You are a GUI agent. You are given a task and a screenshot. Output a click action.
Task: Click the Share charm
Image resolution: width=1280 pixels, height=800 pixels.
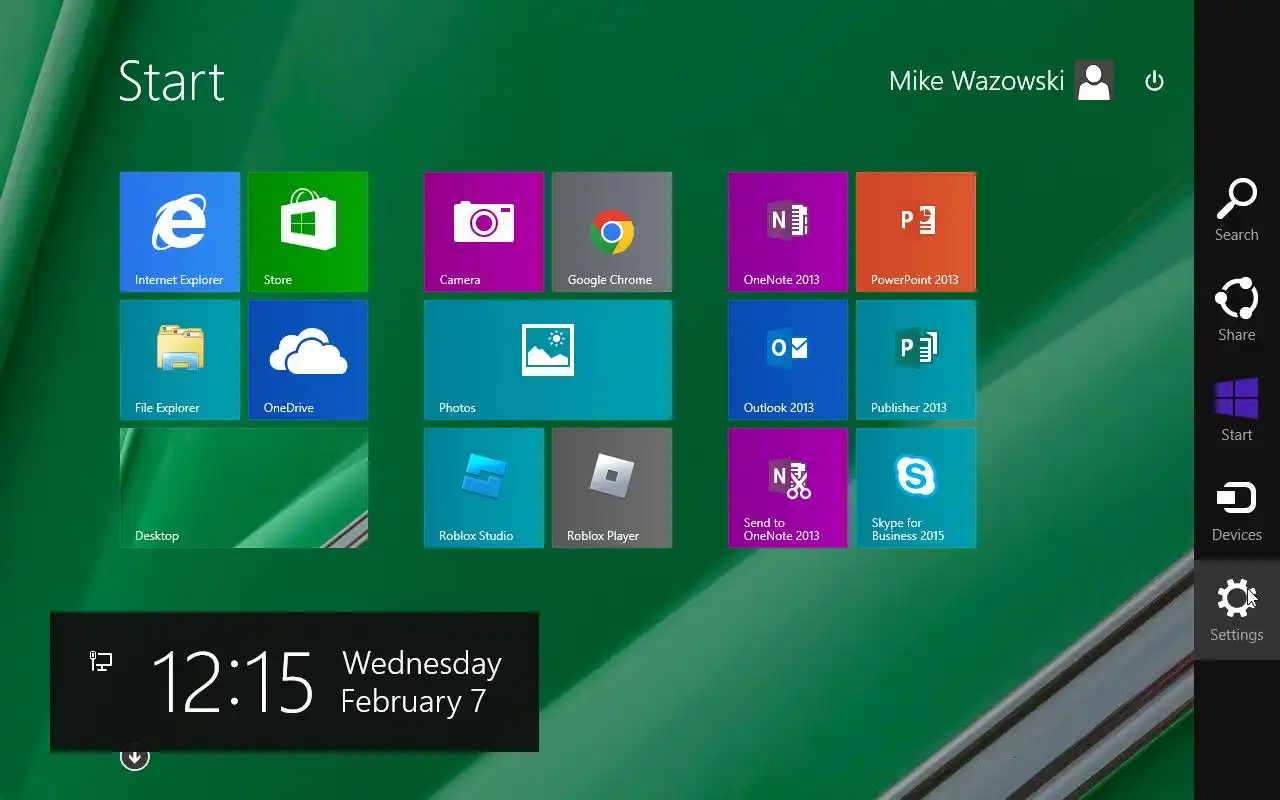click(1237, 310)
